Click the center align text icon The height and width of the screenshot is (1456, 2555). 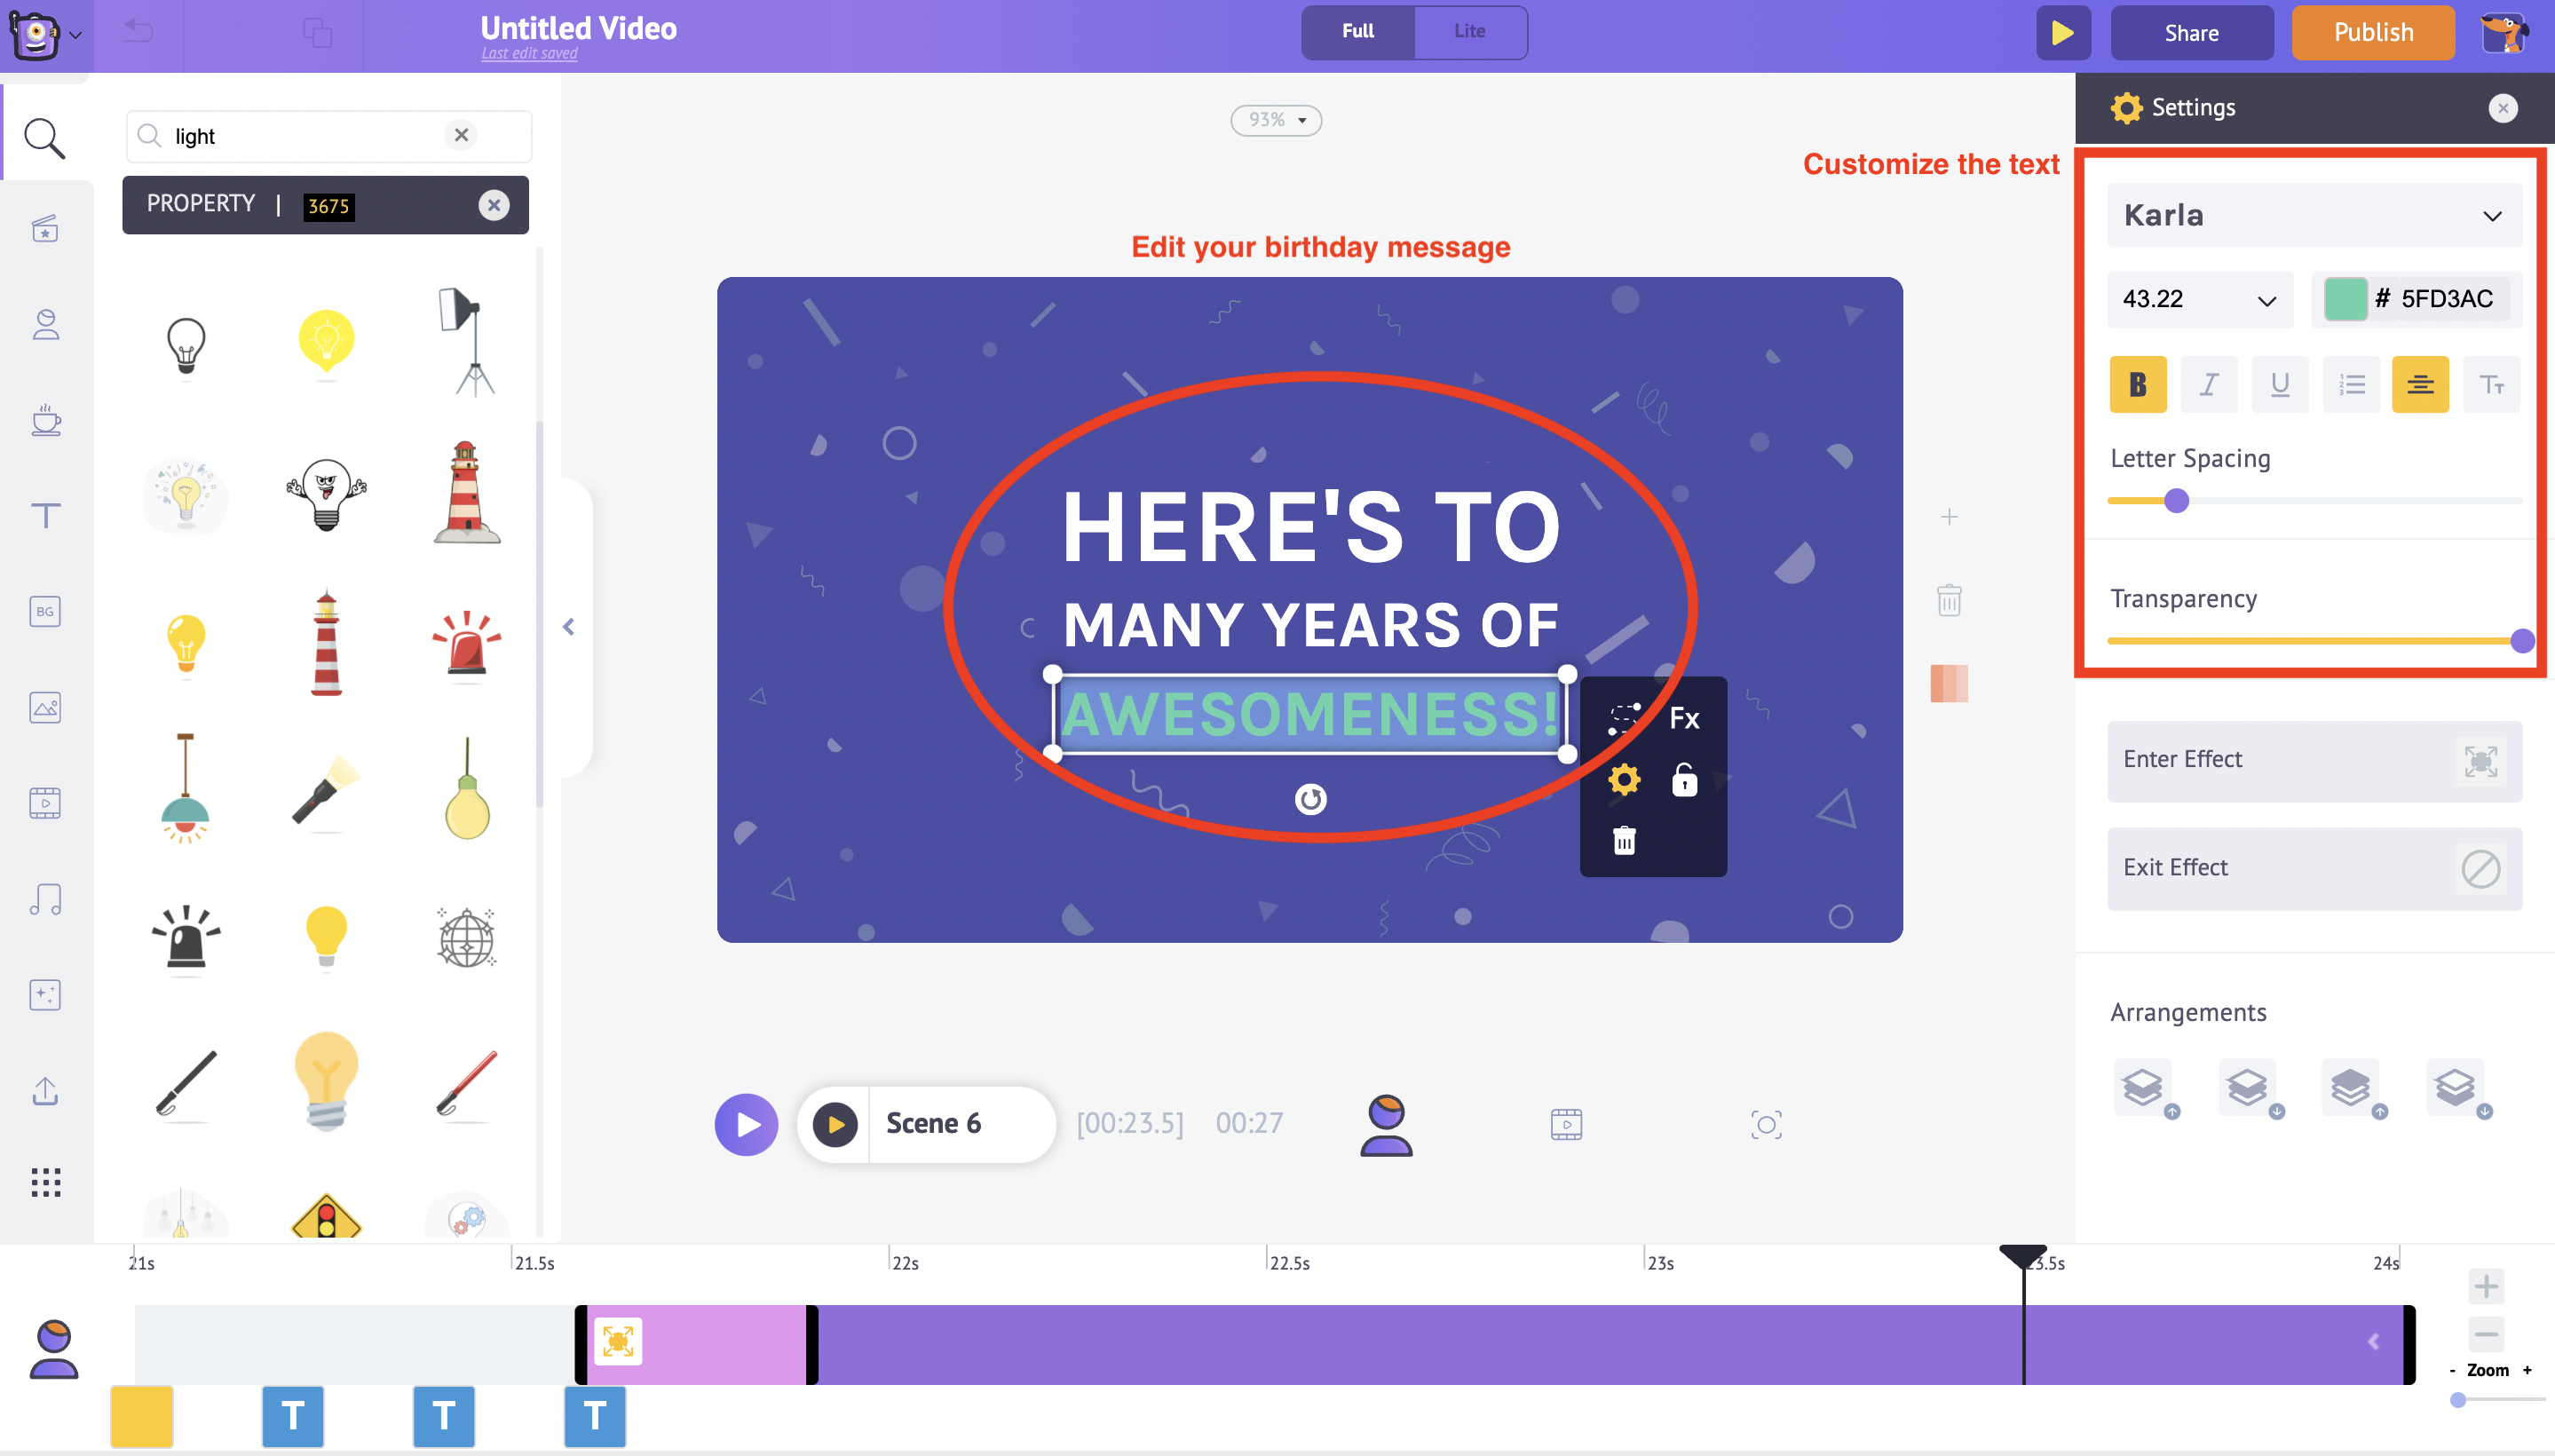point(2418,384)
